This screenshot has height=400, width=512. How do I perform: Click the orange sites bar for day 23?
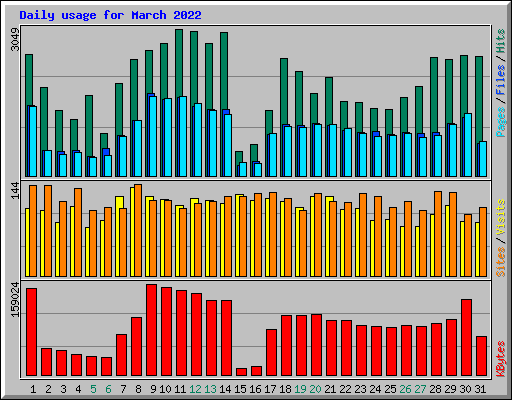click(x=363, y=235)
